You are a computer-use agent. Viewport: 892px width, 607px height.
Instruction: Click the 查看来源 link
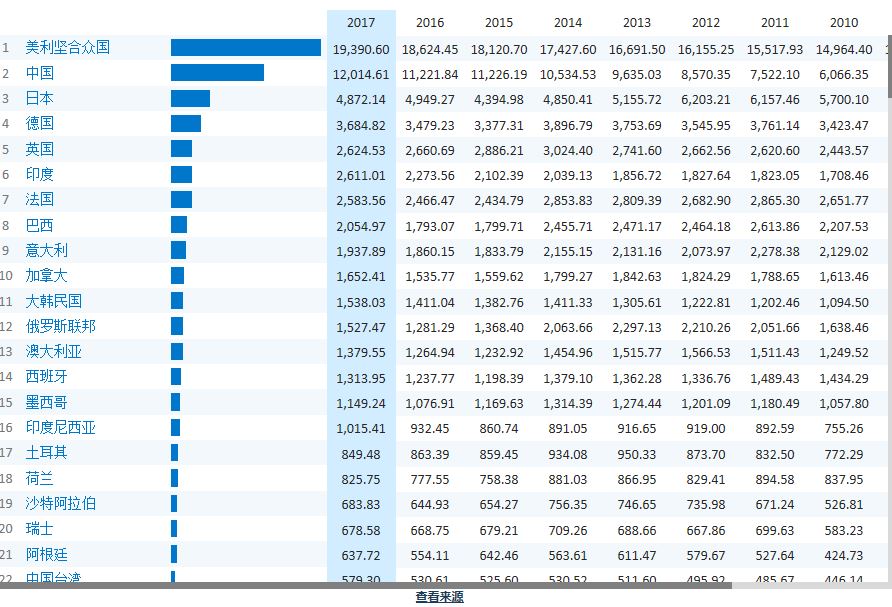(x=439, y=597)
